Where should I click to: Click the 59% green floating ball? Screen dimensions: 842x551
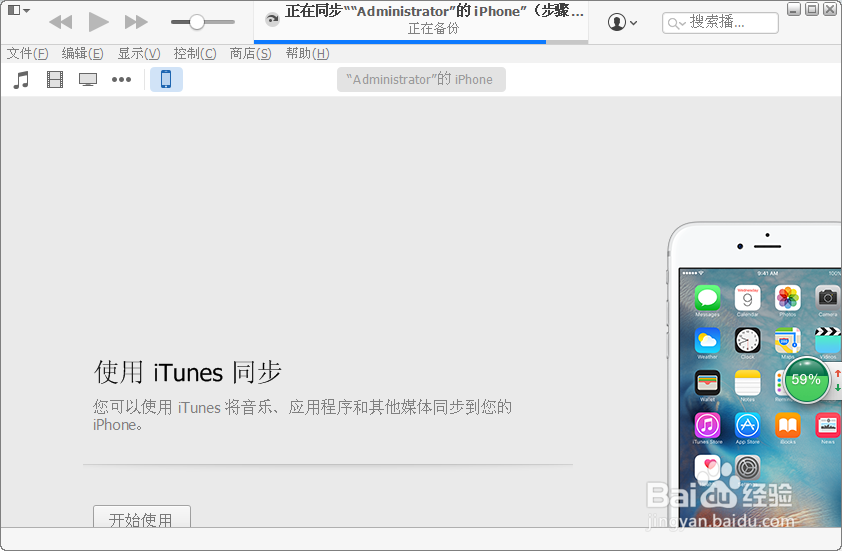(x=806, y=379)
